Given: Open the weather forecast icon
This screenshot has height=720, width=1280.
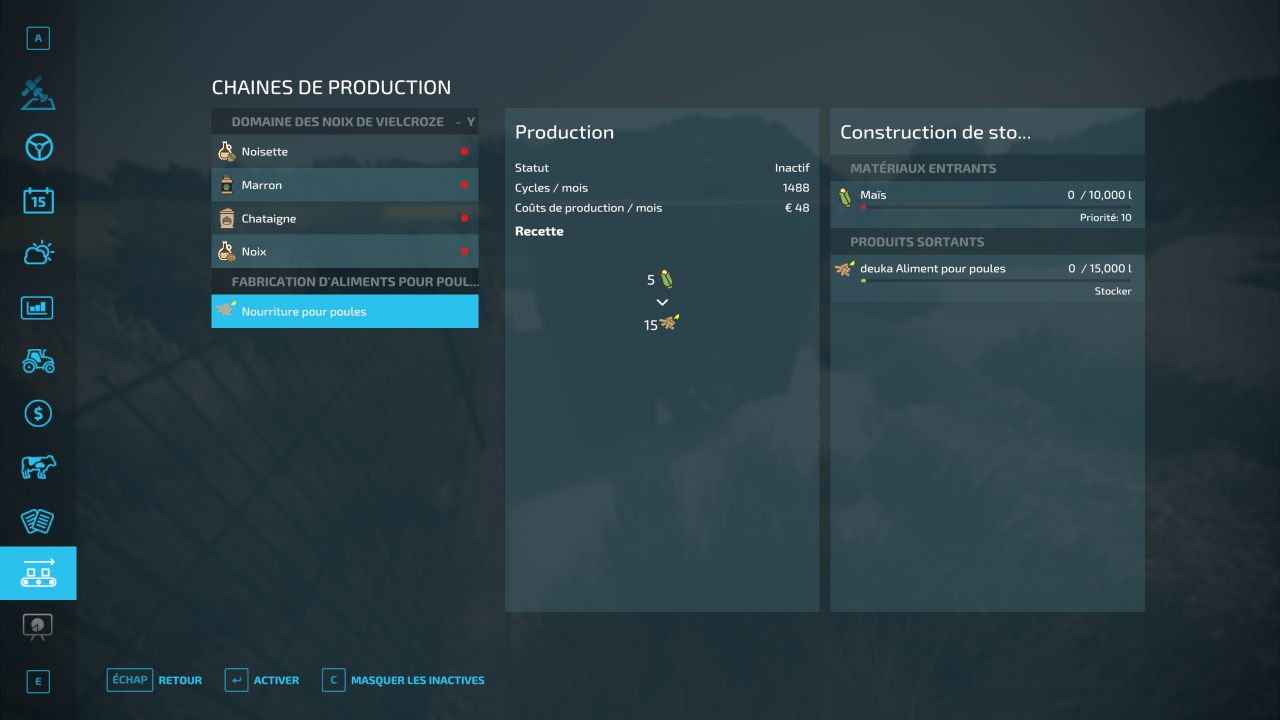Looking at the screenshot, I should pyautogui.click(x=38, y=253).
